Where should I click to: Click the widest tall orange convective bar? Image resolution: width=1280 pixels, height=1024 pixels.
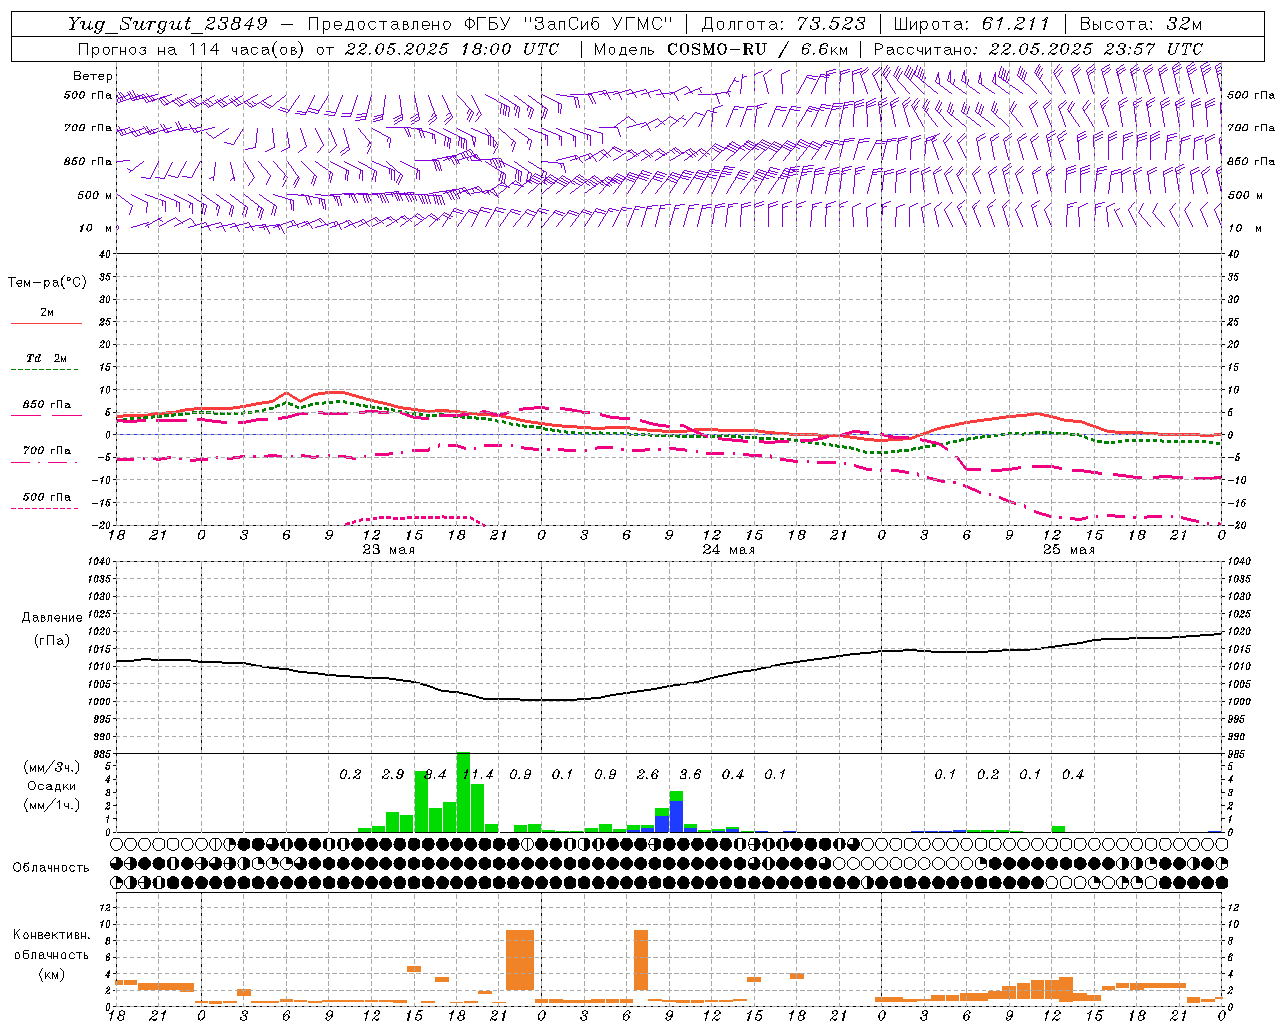coord(520,960)
